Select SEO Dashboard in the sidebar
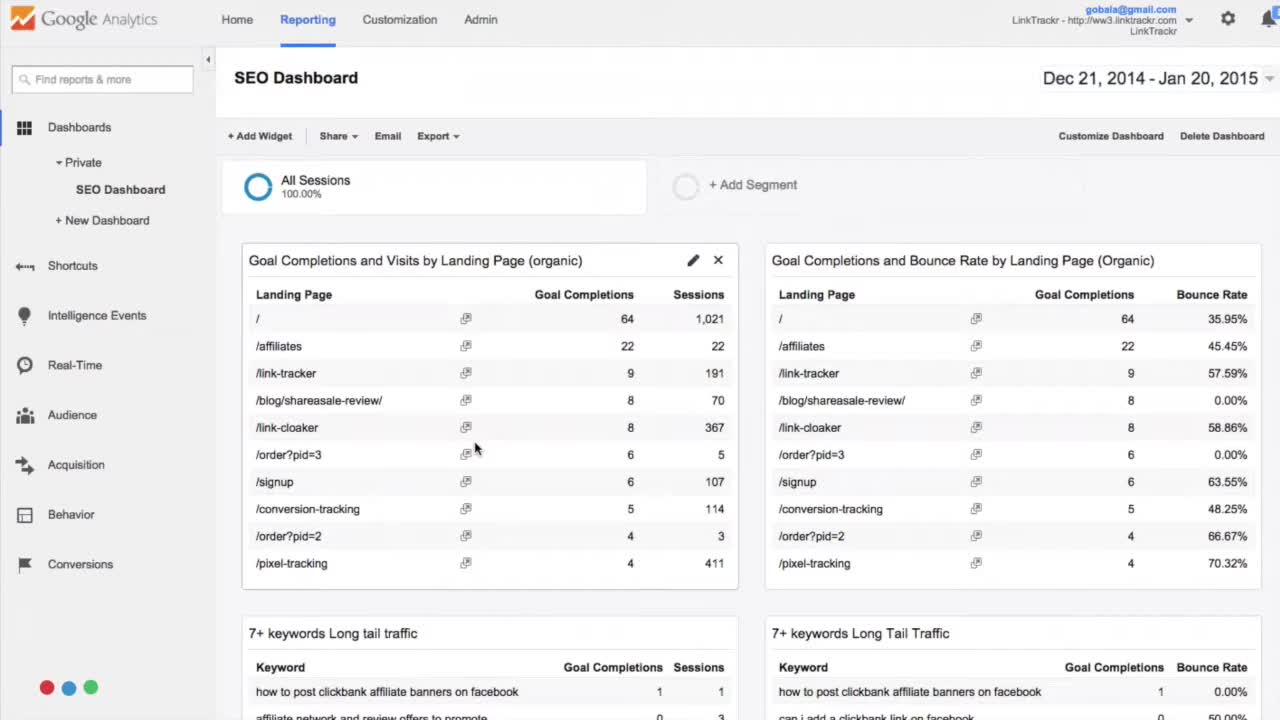Screen dimensions: 1280x720 pos(121,189)
